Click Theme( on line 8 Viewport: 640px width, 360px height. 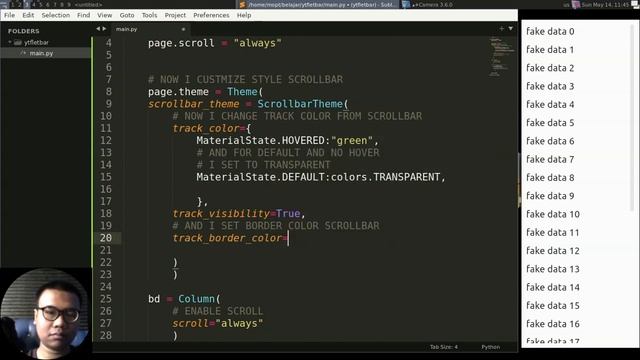click(x=245, y=91)
